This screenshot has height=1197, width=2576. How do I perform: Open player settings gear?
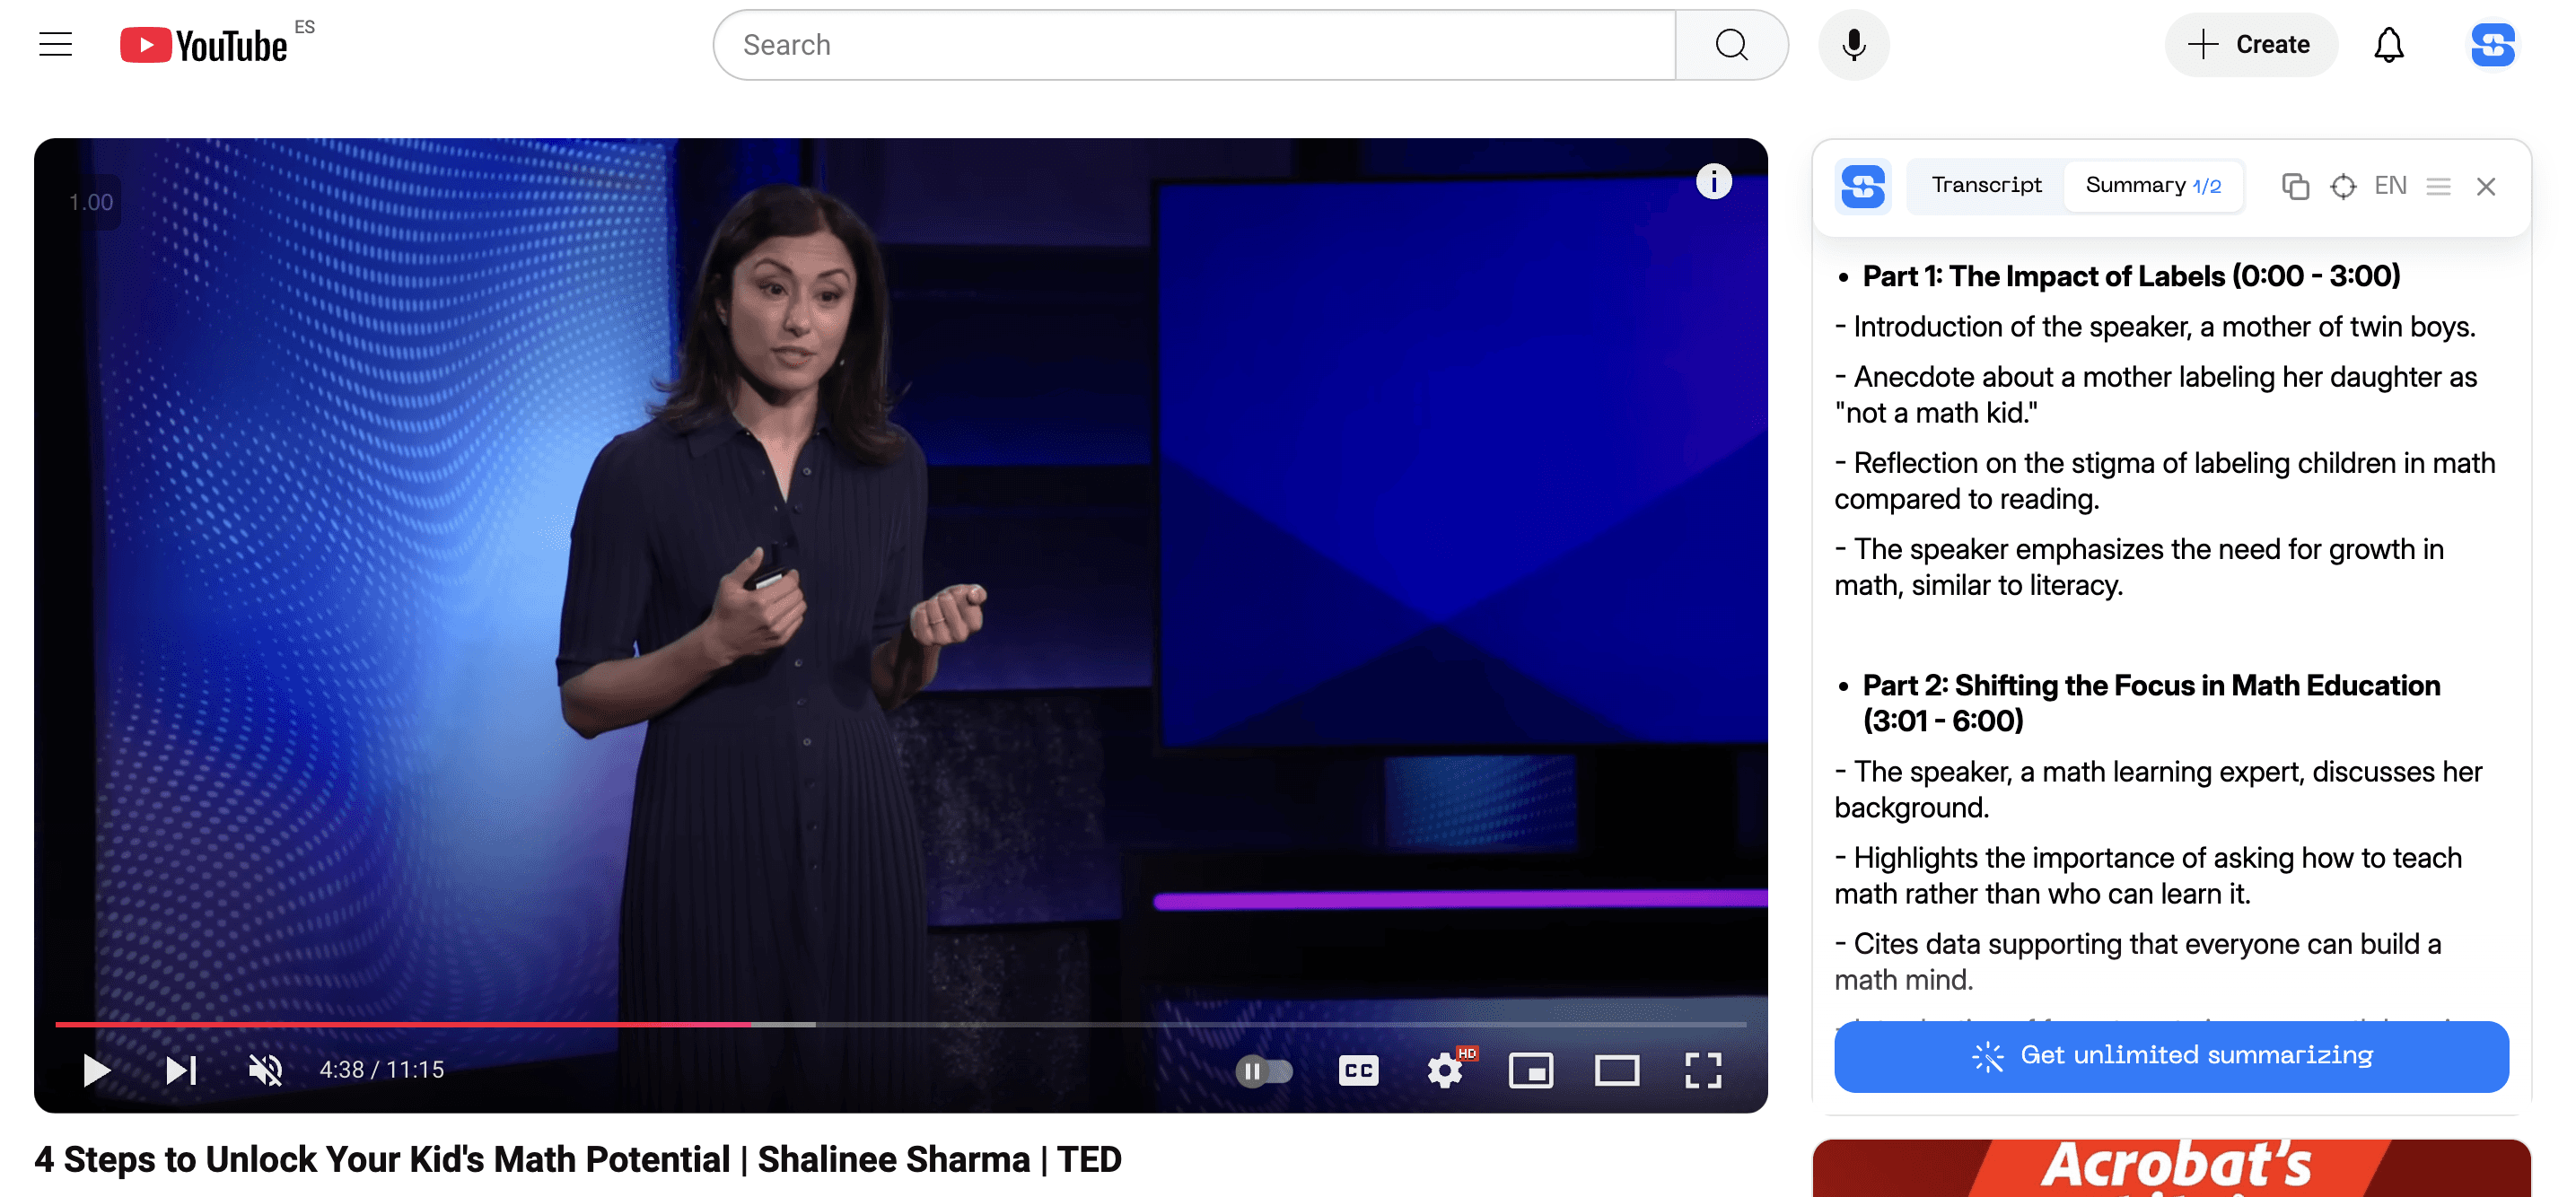click(x=1446, y=1070)
